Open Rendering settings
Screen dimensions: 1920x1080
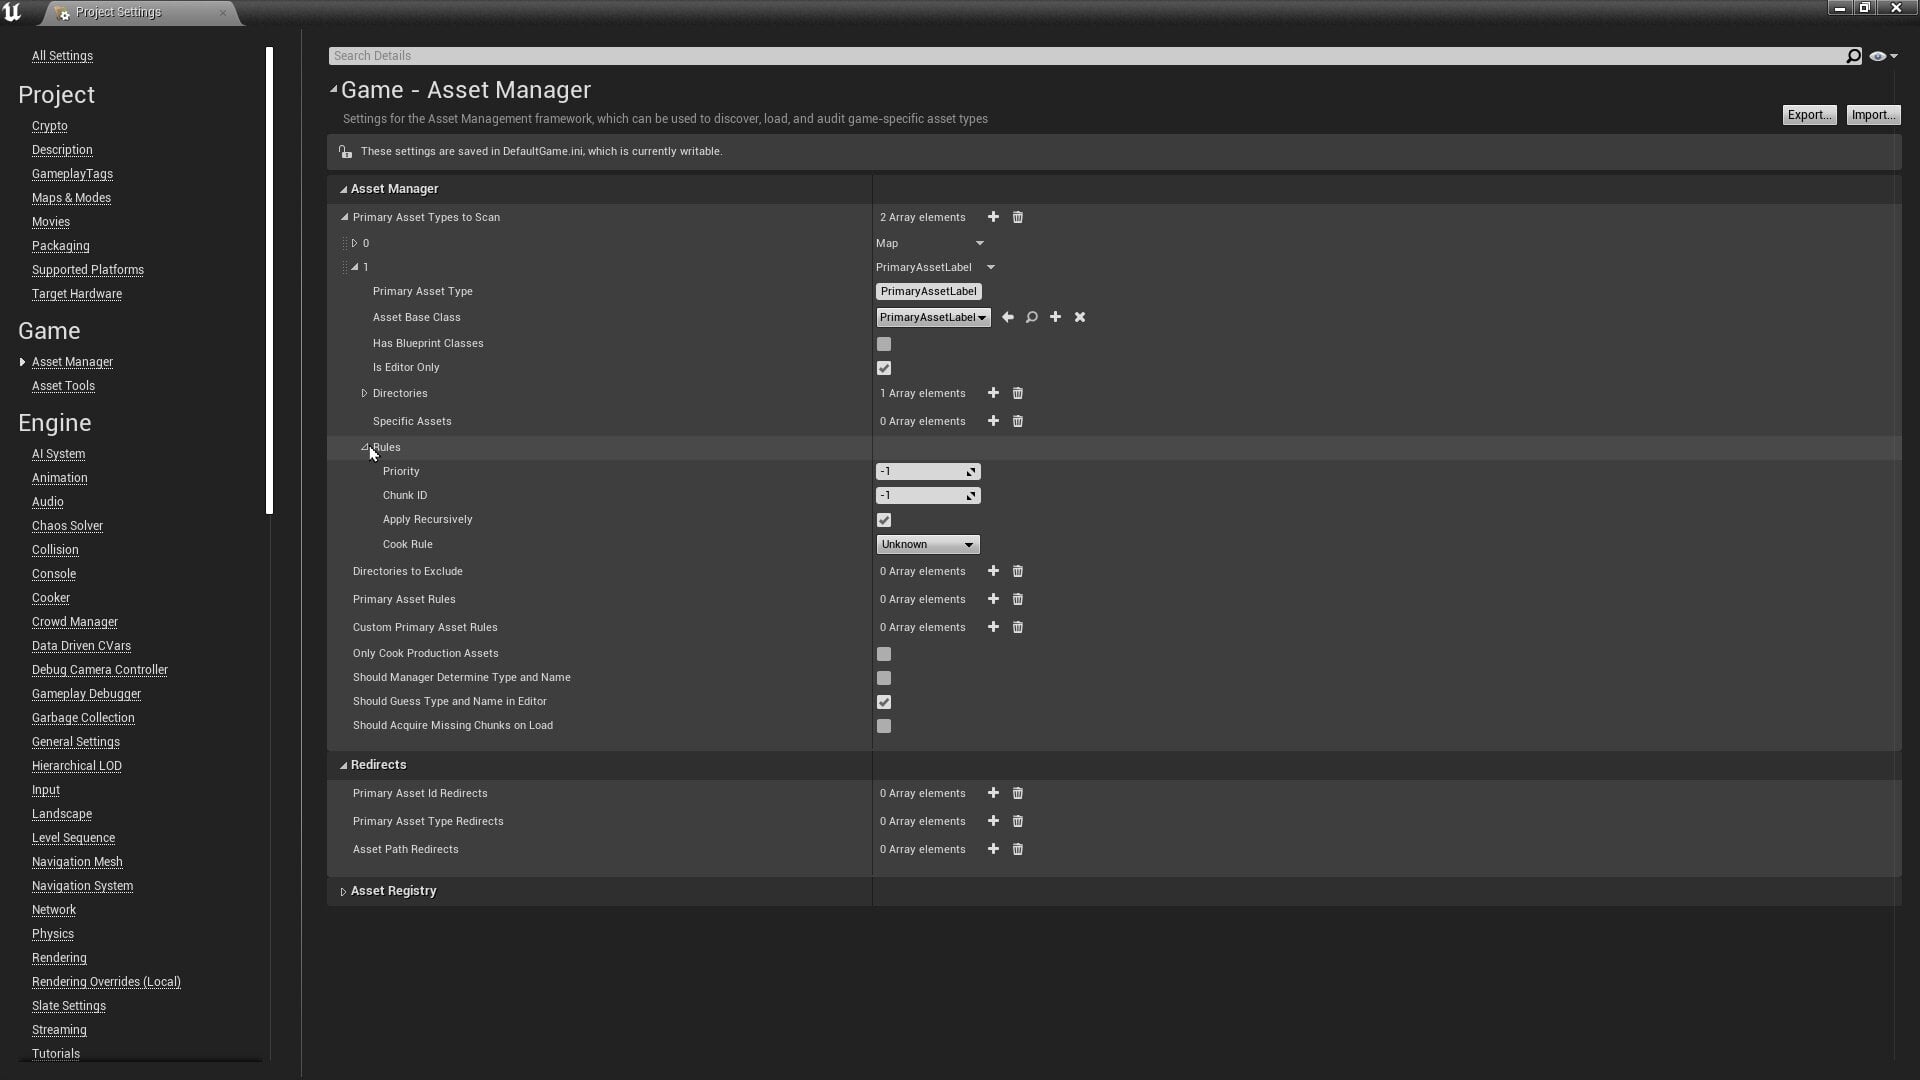point(59,958)
